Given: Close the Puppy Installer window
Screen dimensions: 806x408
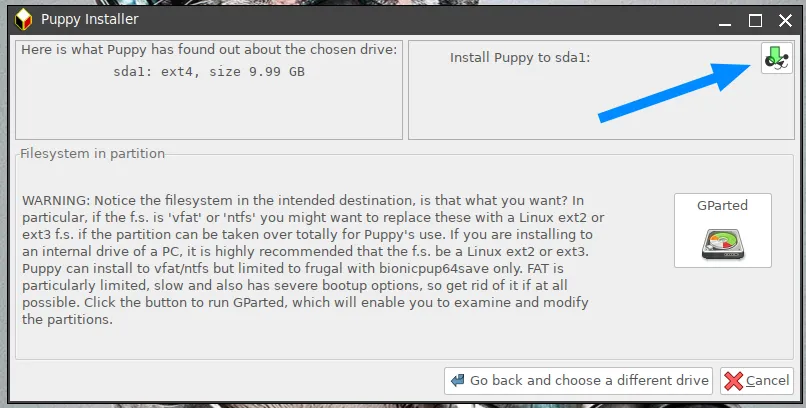Looking at the screenshot, I should pyautogui.click(x=785, y=21).
